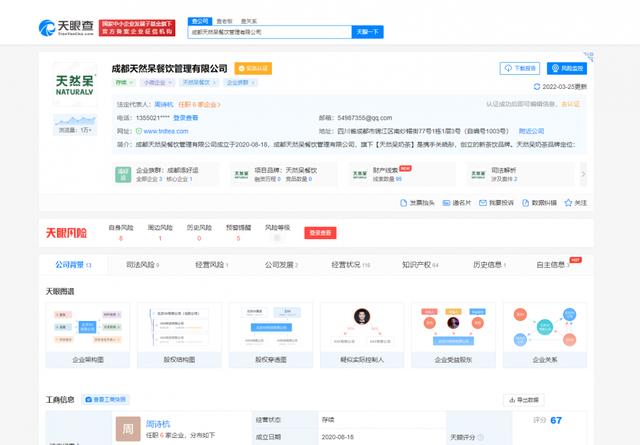Switch to the 经营风险 tab
Image resolution: width=640 pixels, height=445 pixels.
point(211,265)
